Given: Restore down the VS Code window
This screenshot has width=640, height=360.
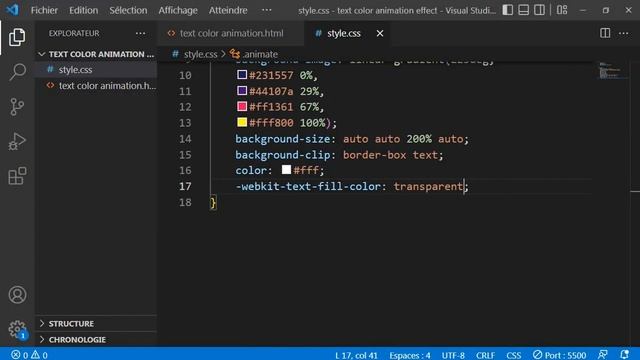Looking at the screenshot, I should (x=606, y=10).
